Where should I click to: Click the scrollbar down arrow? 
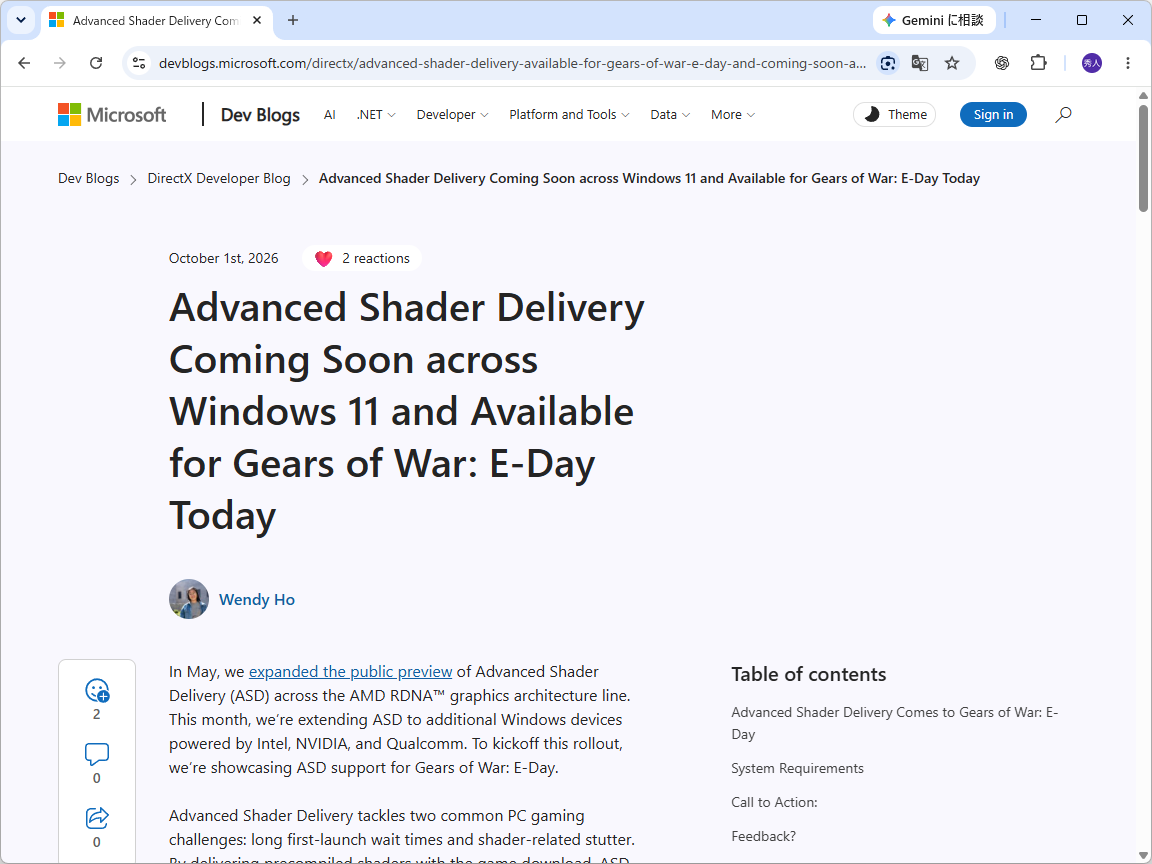click(x=1143, y=856)
